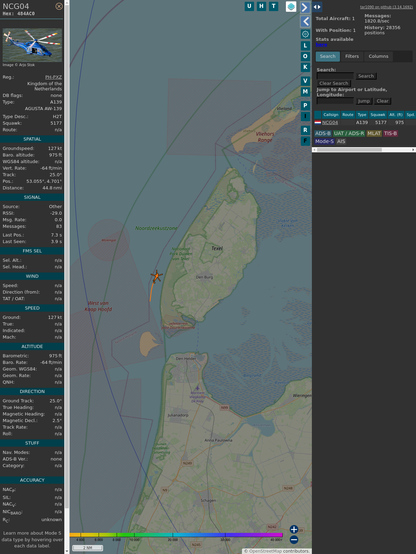Viewport: 416px width, 554px height.
Task: Zoom out with the minus button
Action: click(294, 540)
